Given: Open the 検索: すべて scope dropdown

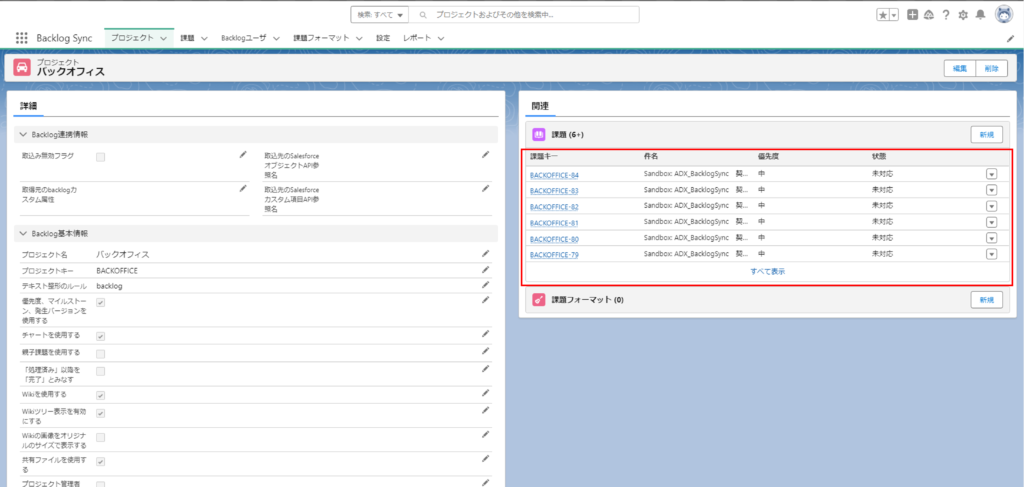Looking at the screenshot, I should tap(379, 14).
